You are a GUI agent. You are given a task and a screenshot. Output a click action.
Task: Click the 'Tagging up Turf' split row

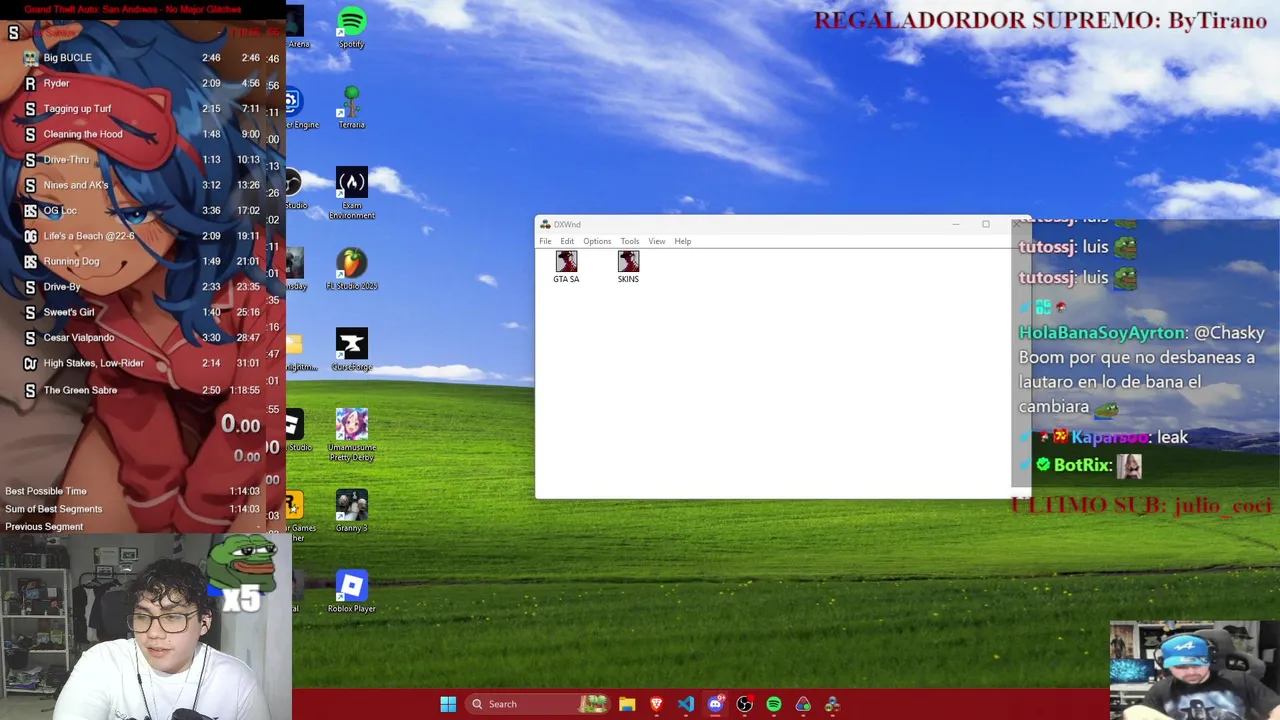point(143,108)
